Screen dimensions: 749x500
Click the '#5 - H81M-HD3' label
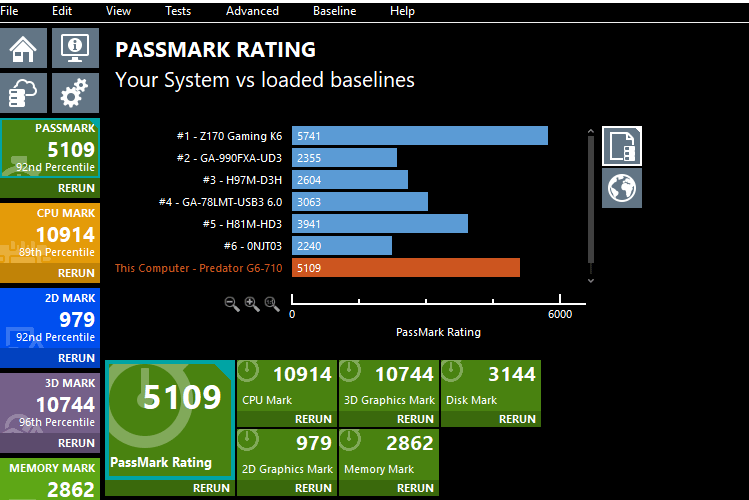tap(242, 224)
